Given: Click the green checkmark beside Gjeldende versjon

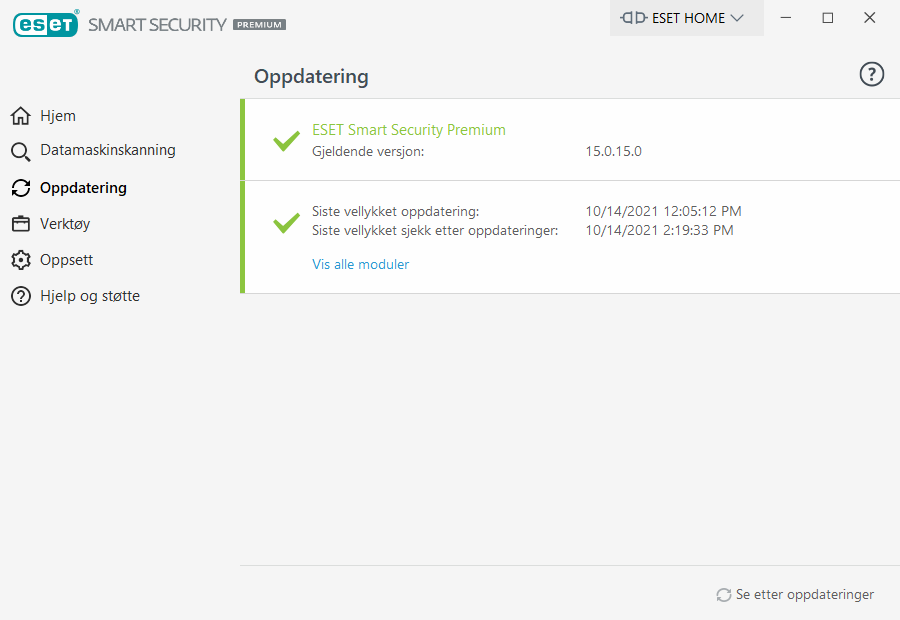Looking at the screenshot, I should (286, 141).
